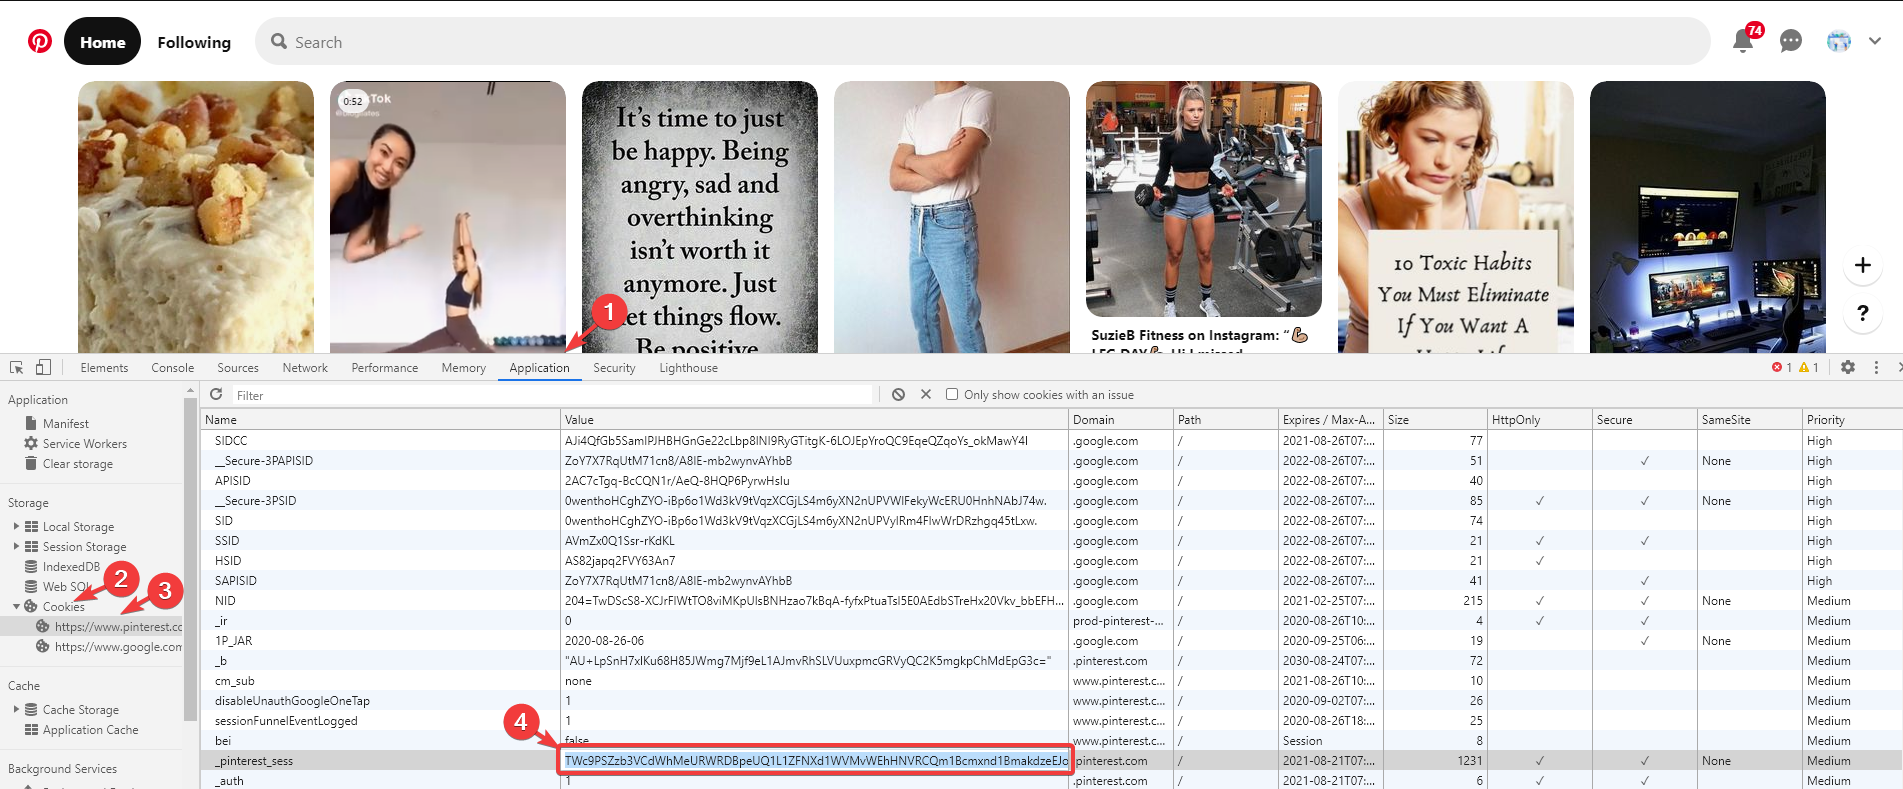Refresh the cookies table with reload icon
The height and width of the screenshot is (789, 1903).
point(216,394)
